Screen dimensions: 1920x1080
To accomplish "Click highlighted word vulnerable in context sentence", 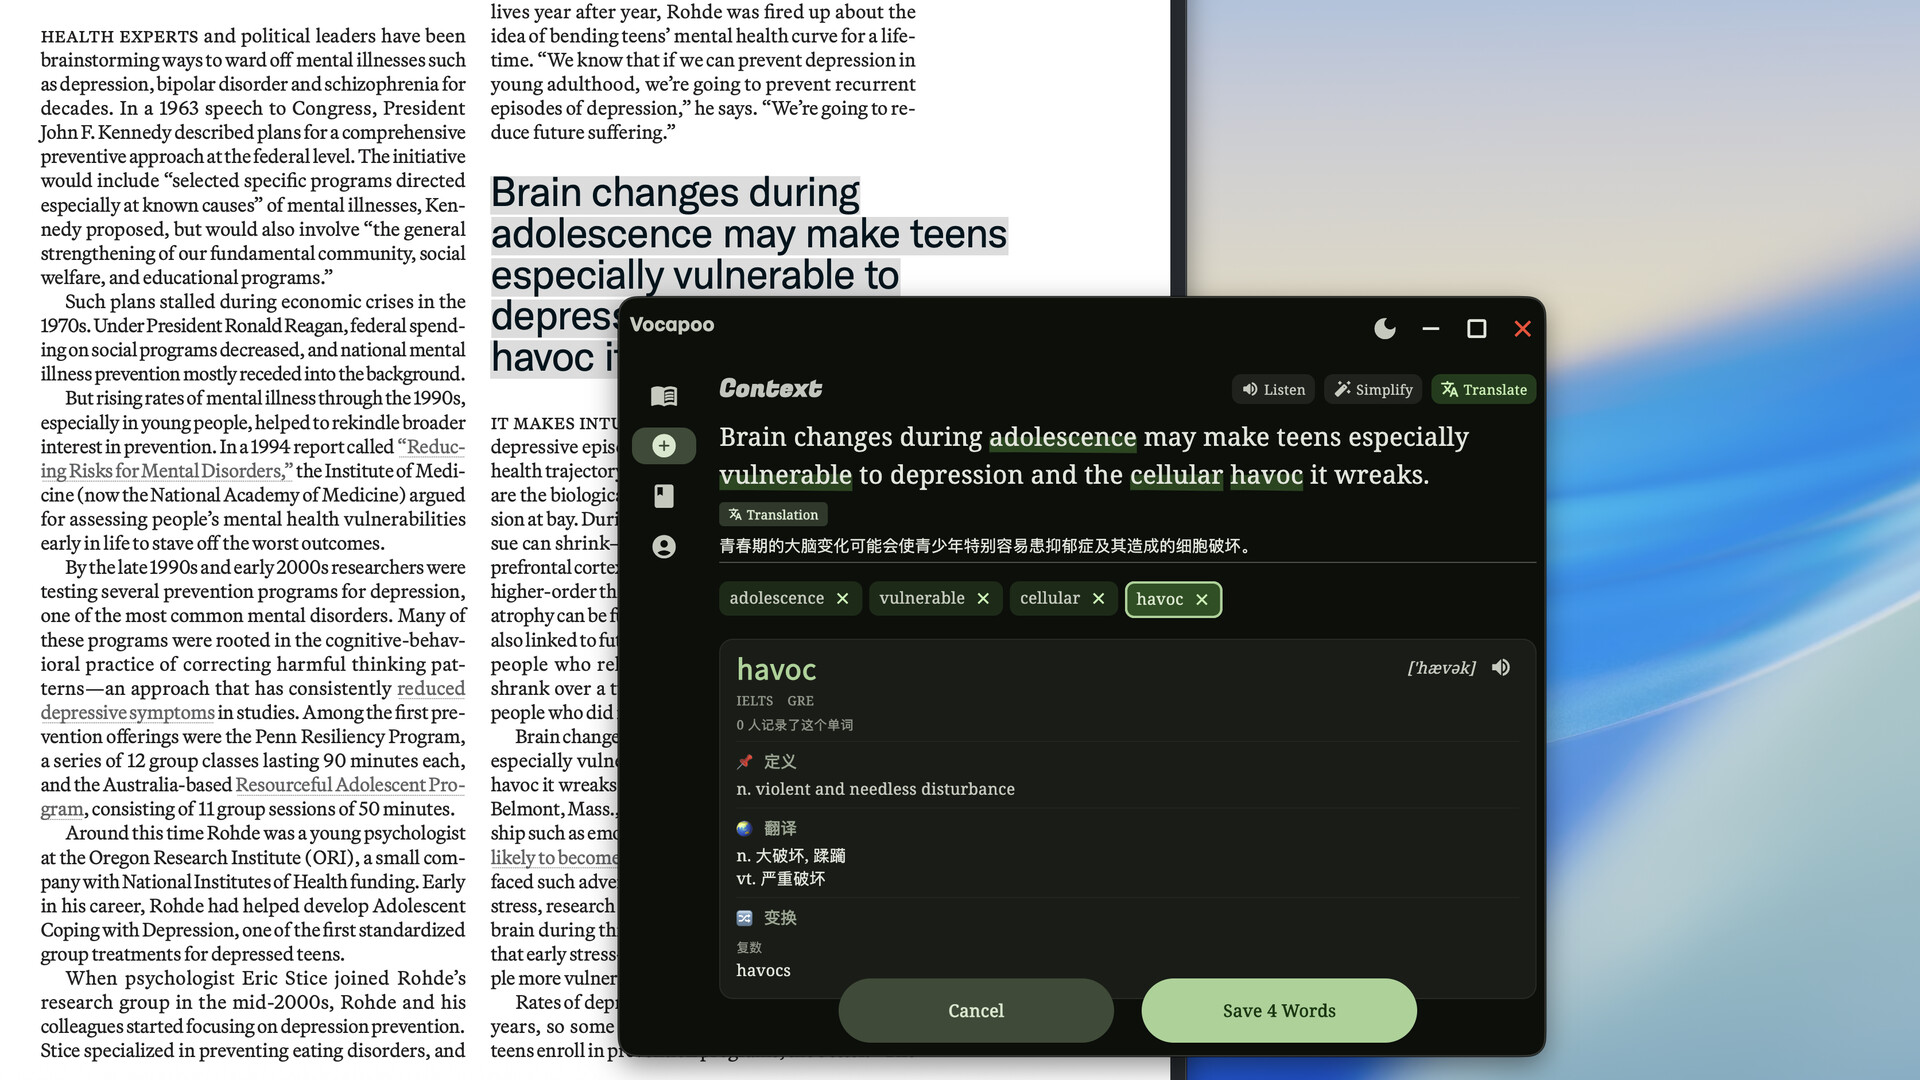I will click(785, 476).
